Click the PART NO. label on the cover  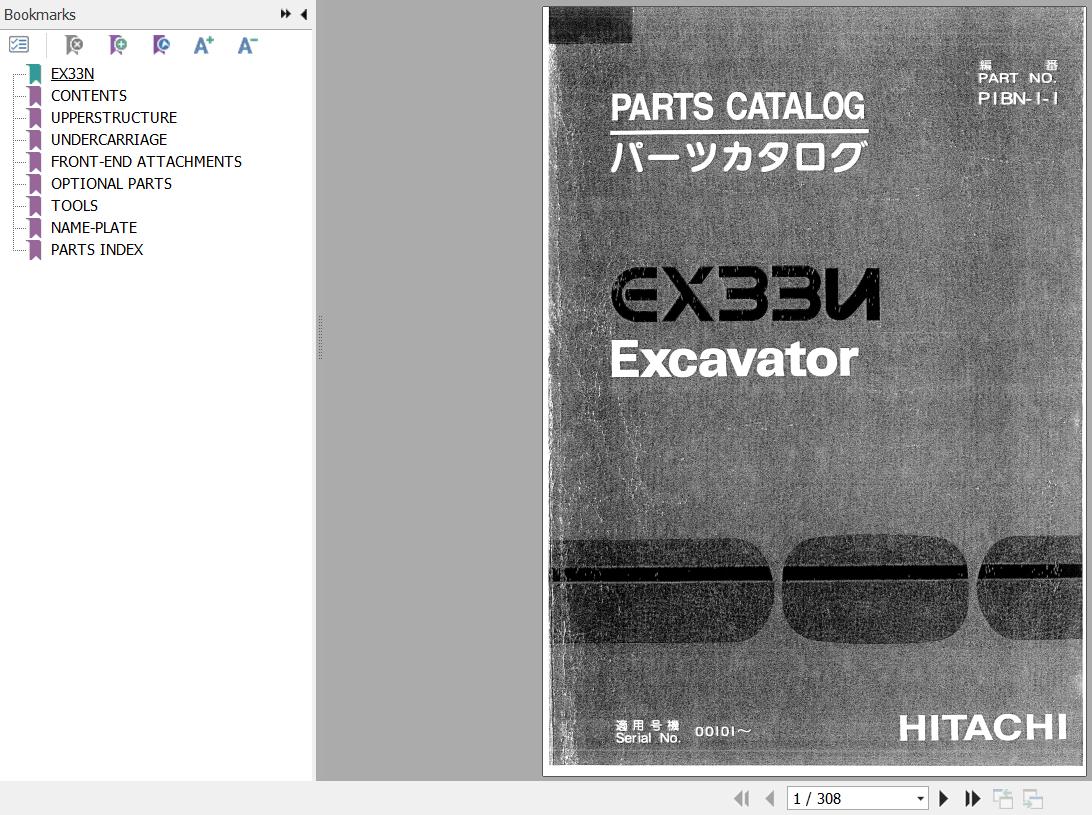pyautogui.click(x=1017, y=78)
